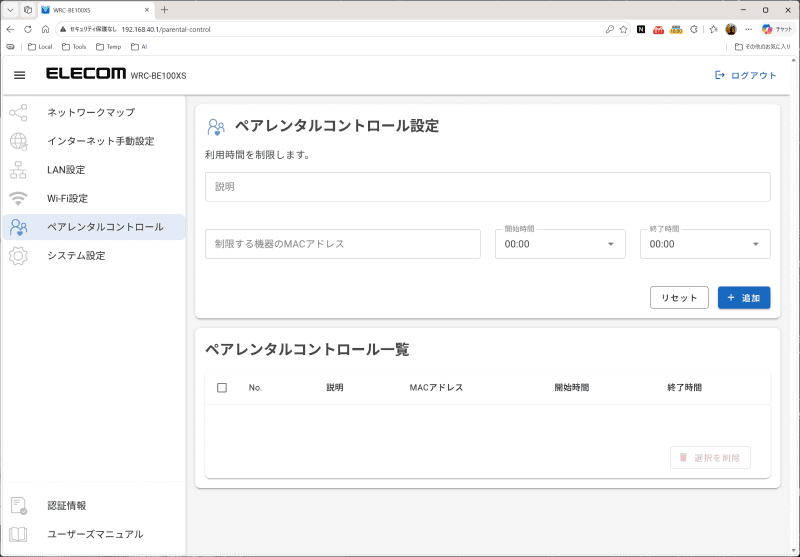
Task: Open the Tools bookmarks folder
Action: (x=74, y=46)
